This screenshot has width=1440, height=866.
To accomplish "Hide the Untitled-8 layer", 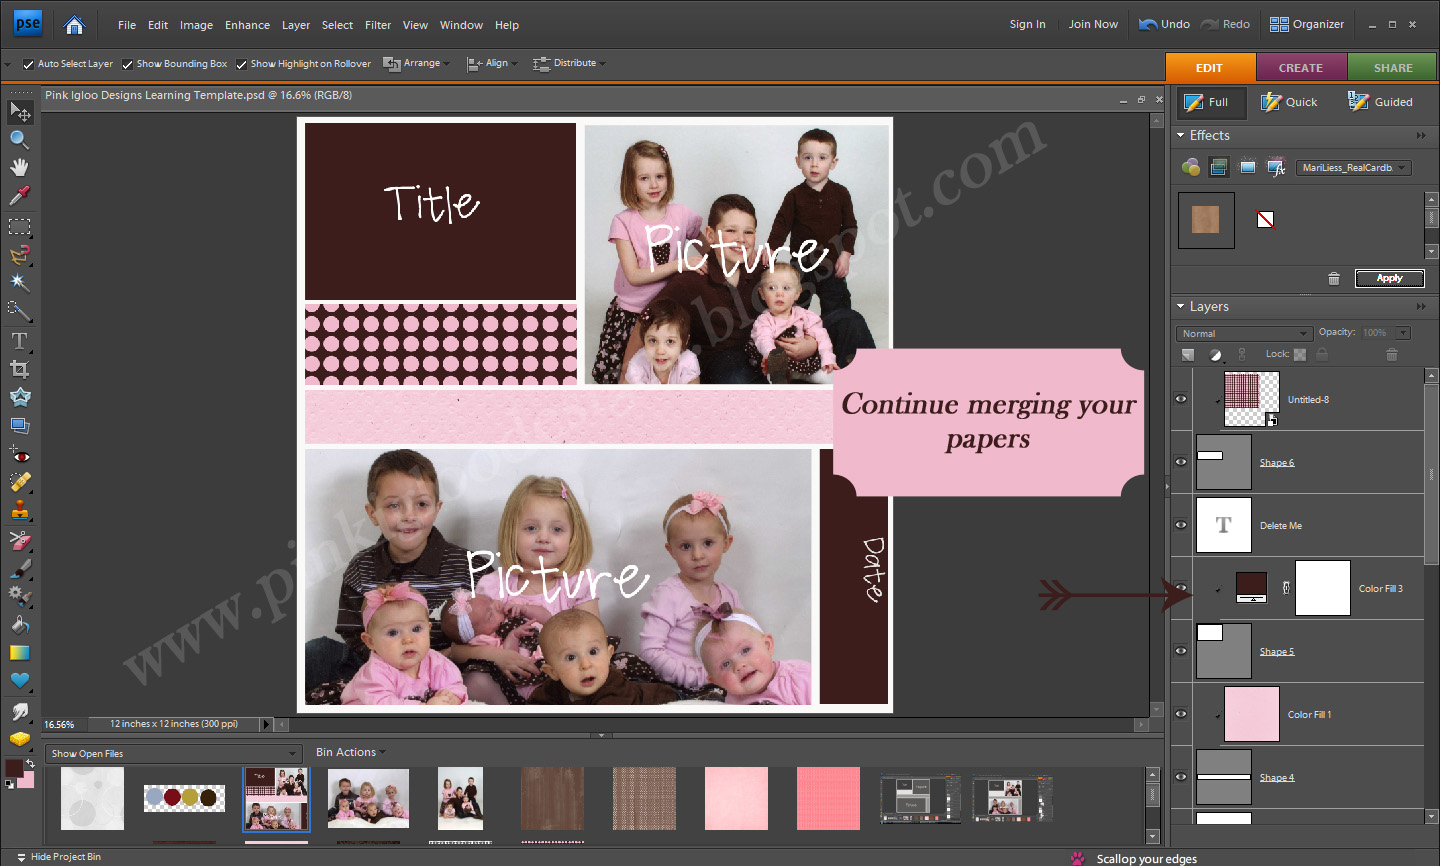I will pos(1181,399).
